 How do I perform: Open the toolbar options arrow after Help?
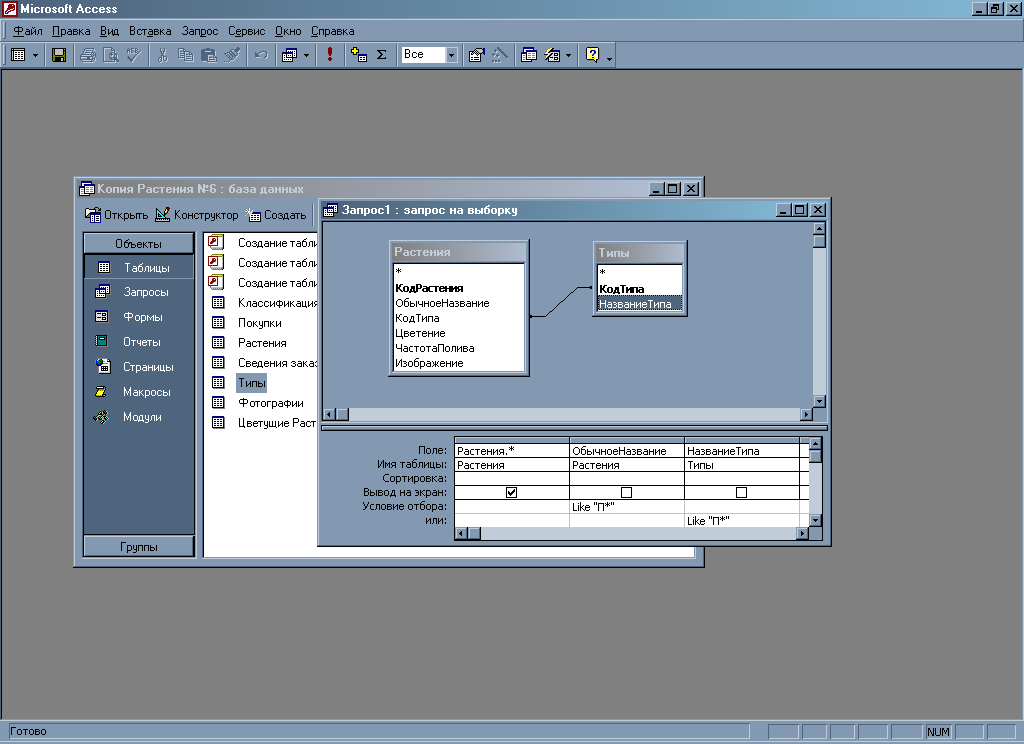coord(609,57)
